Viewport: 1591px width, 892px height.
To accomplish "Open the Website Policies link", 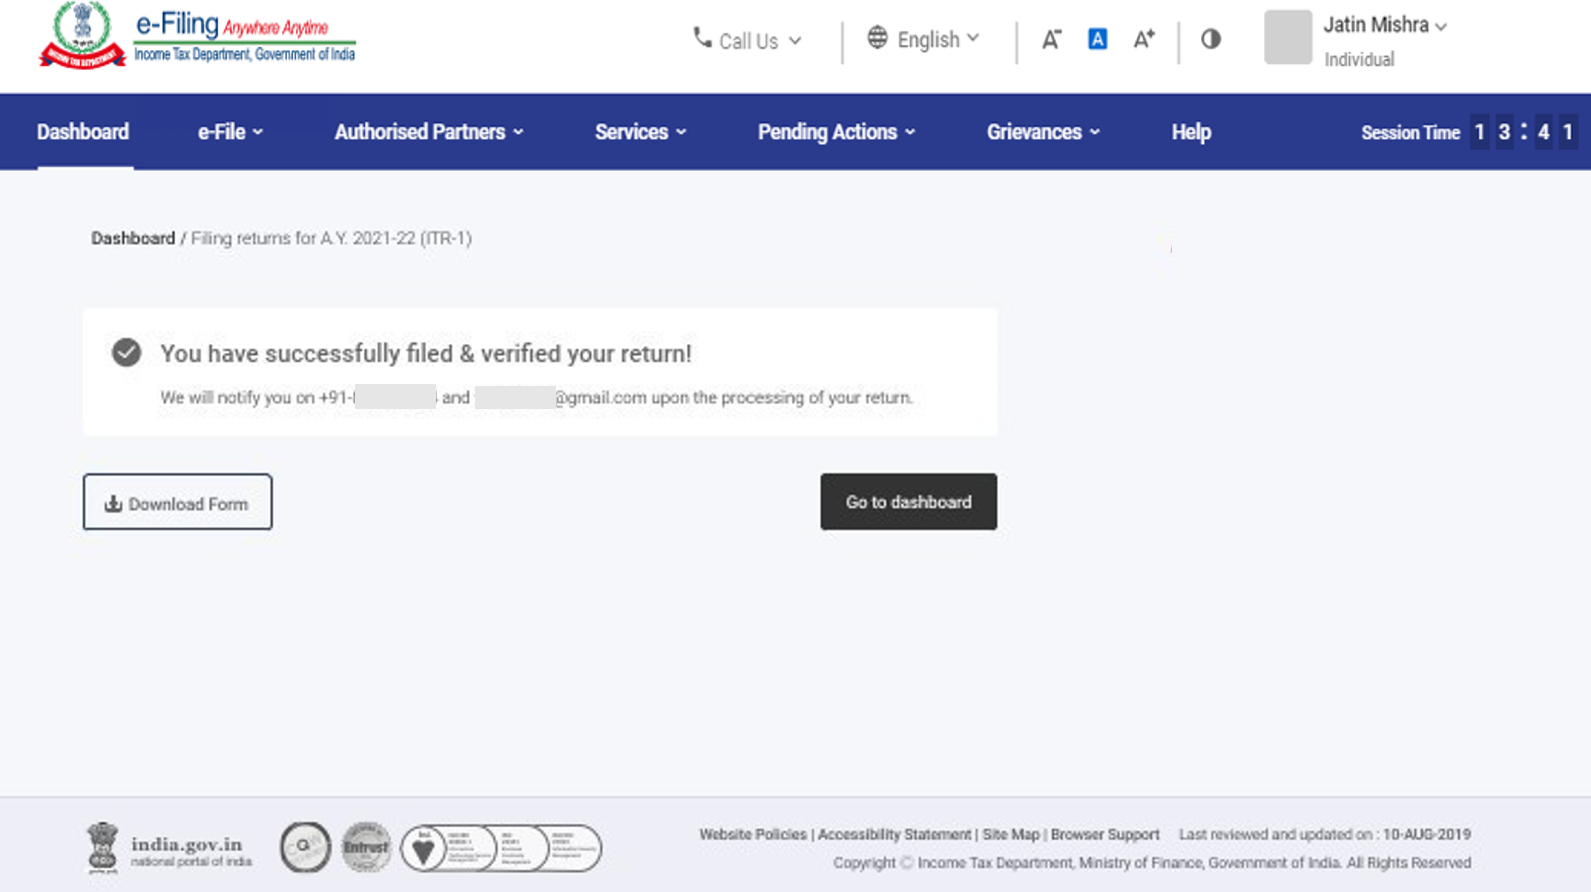I will click(x=752, y=834).
